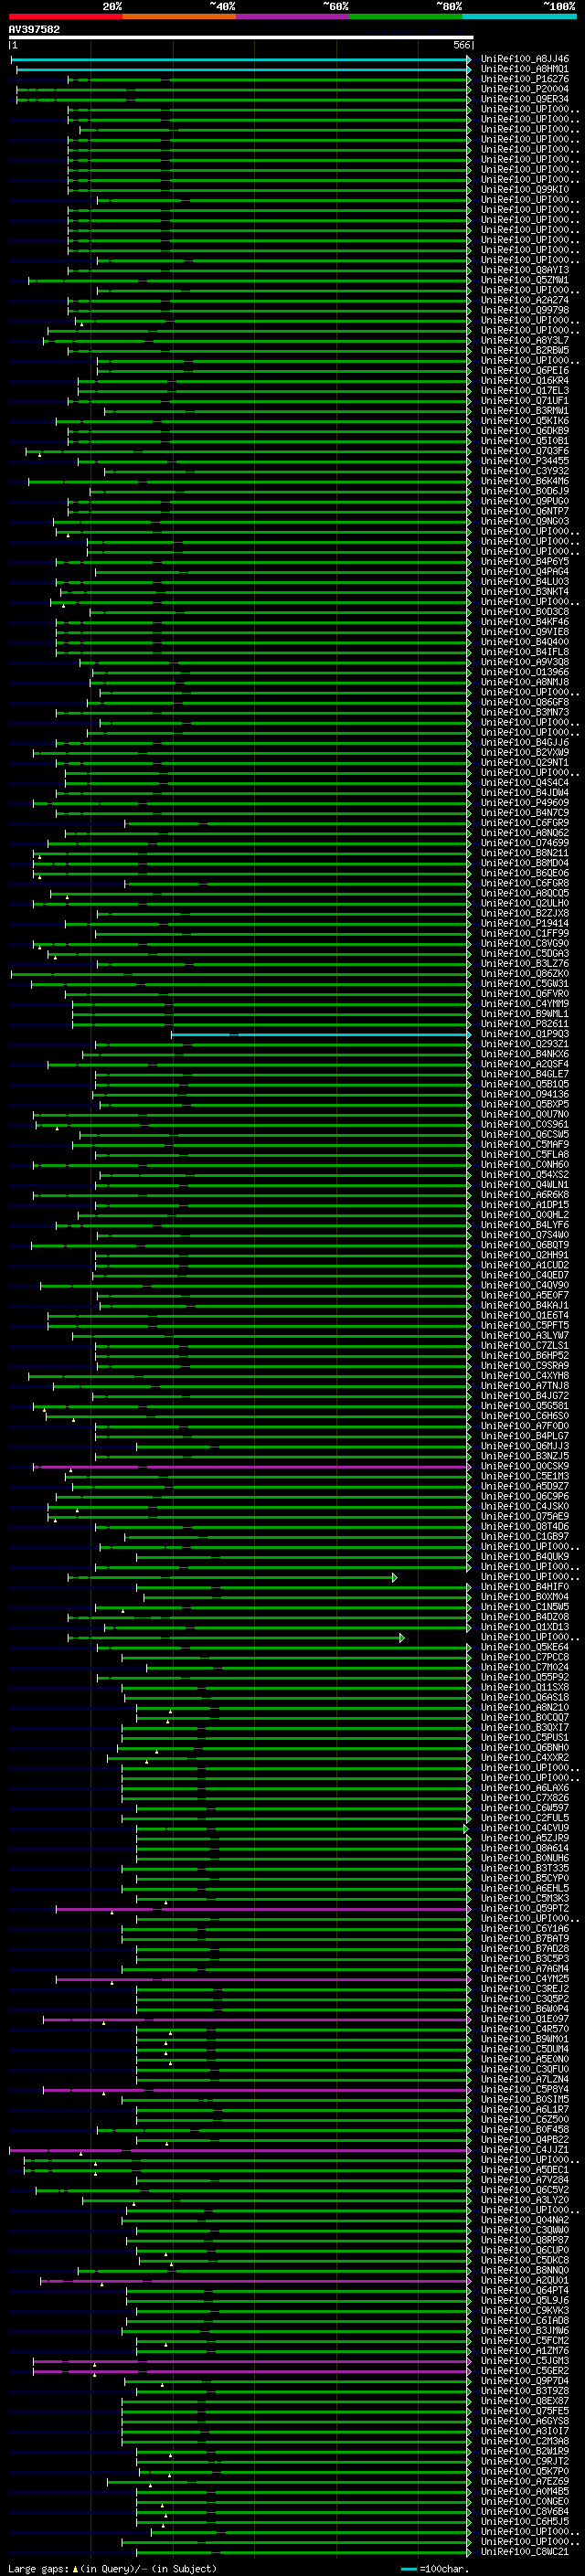Click the query name AV397582

tap(34, 29)
